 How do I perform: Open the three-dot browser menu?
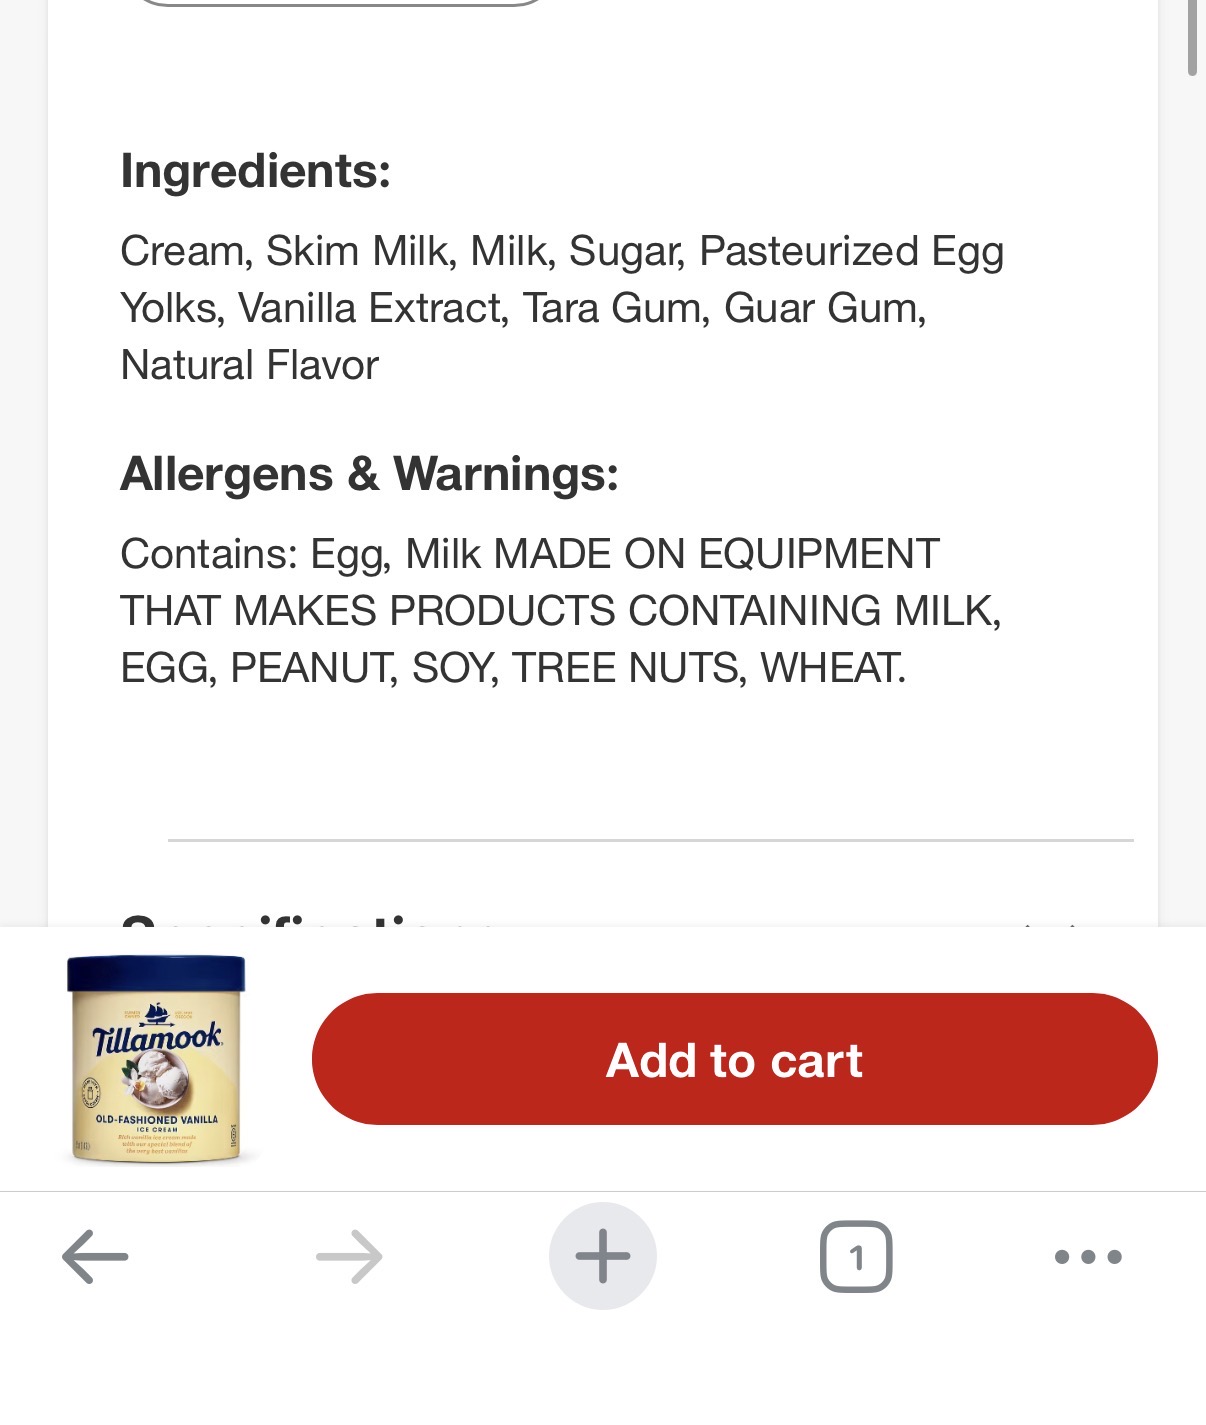(1088, 1256)
